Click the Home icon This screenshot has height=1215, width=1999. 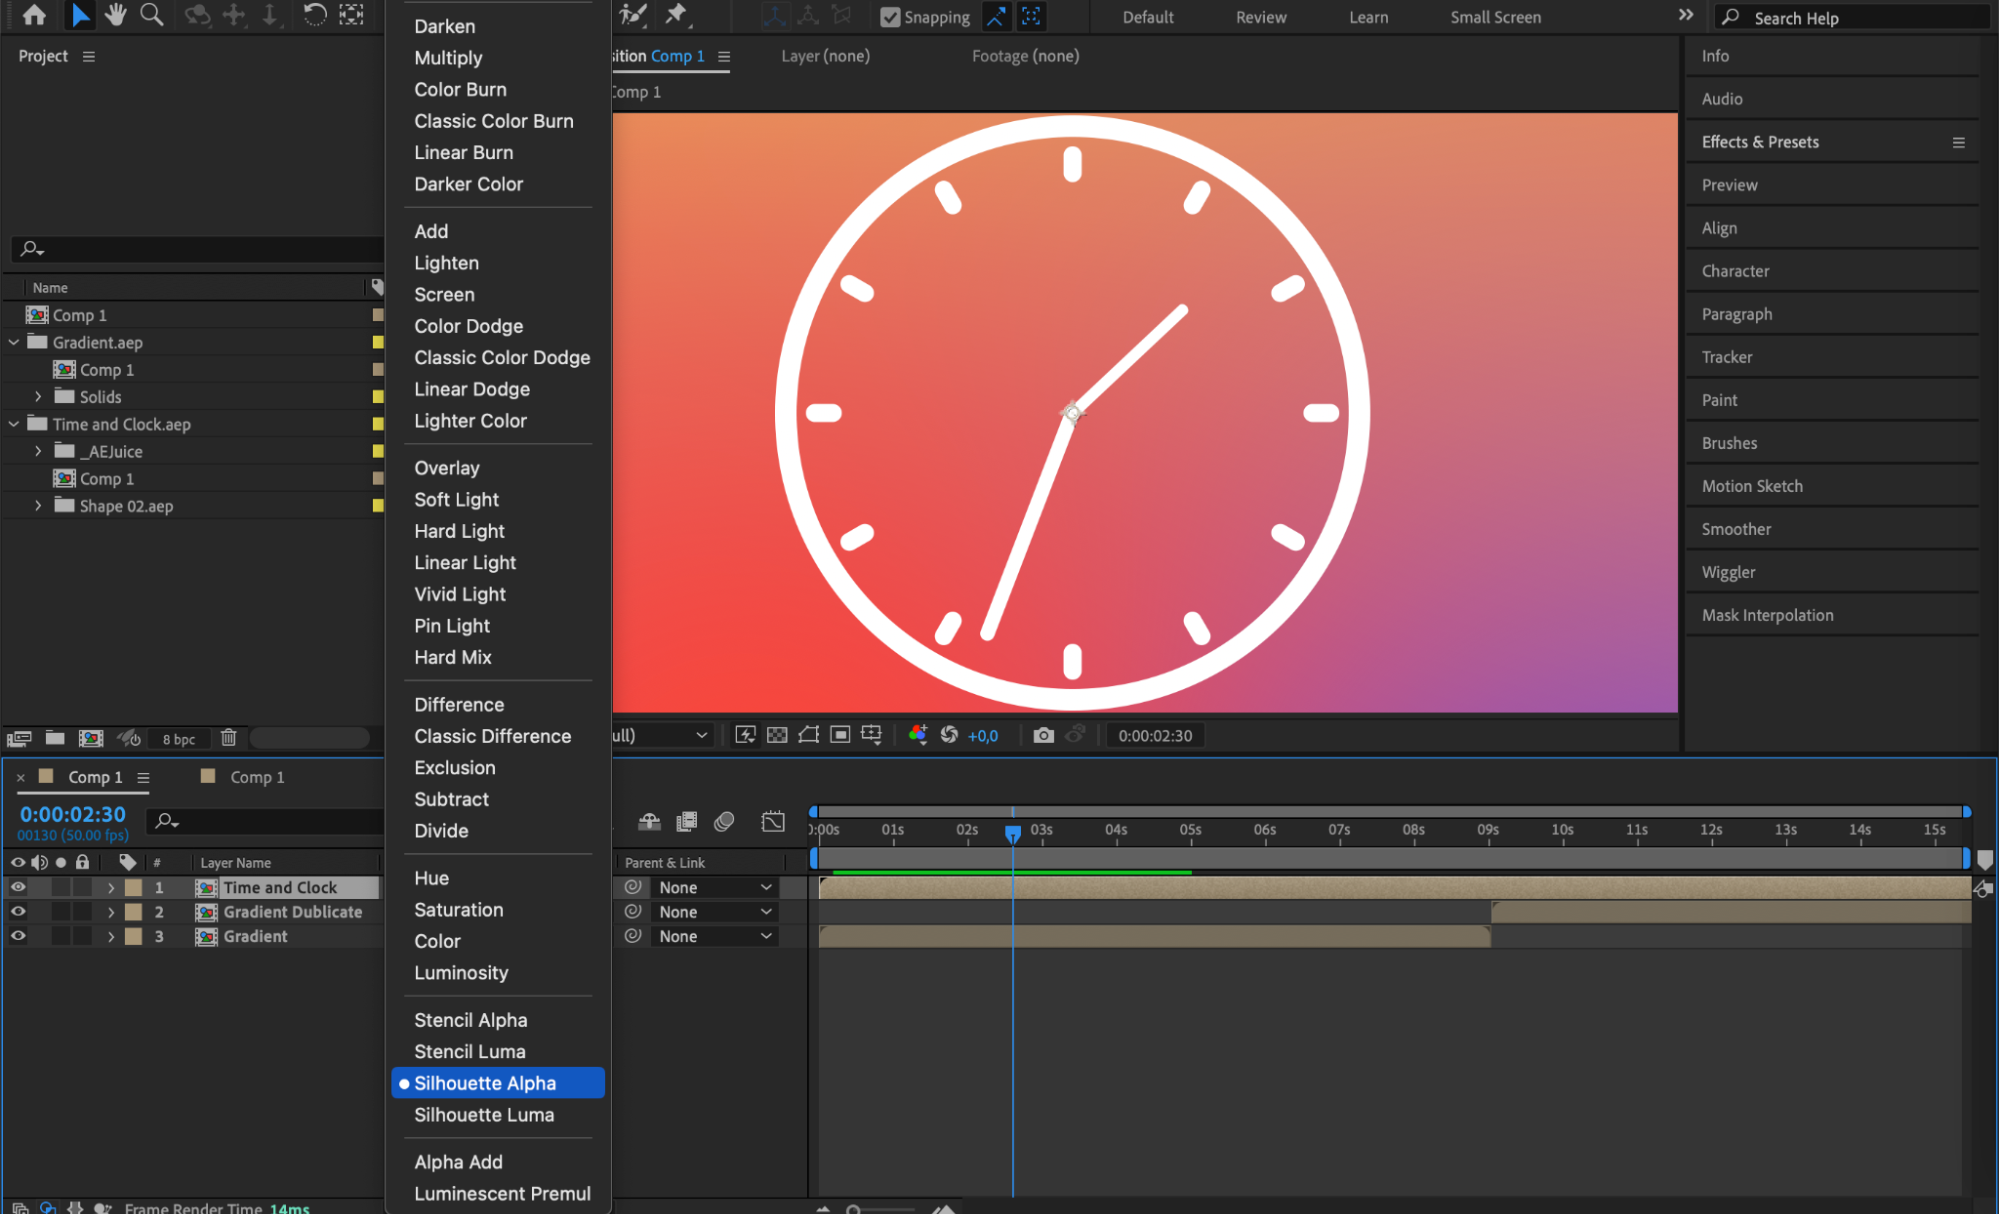coord(34,15)
